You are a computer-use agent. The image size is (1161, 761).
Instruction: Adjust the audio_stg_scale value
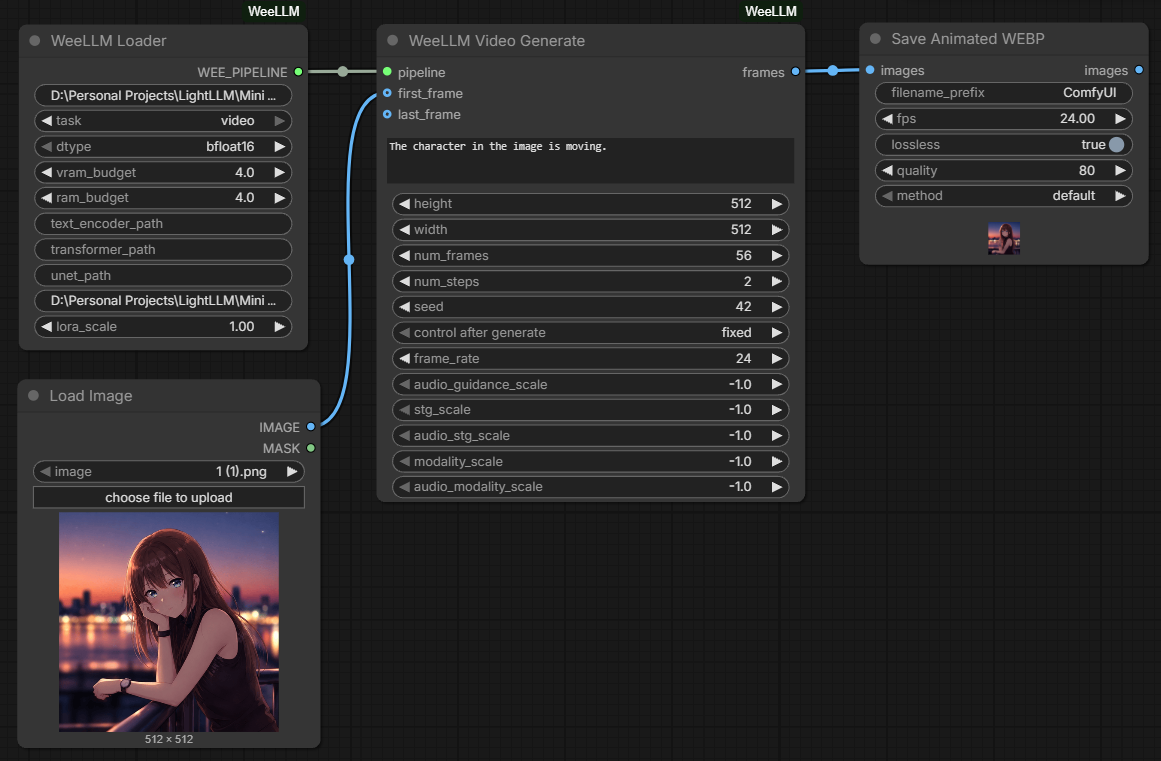590,435
